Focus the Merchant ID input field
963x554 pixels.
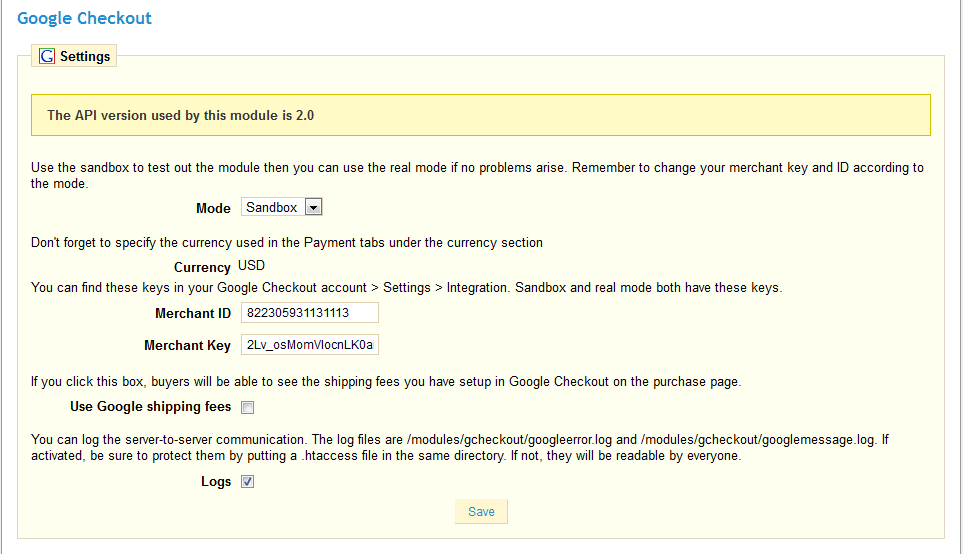tap(309, 313)
